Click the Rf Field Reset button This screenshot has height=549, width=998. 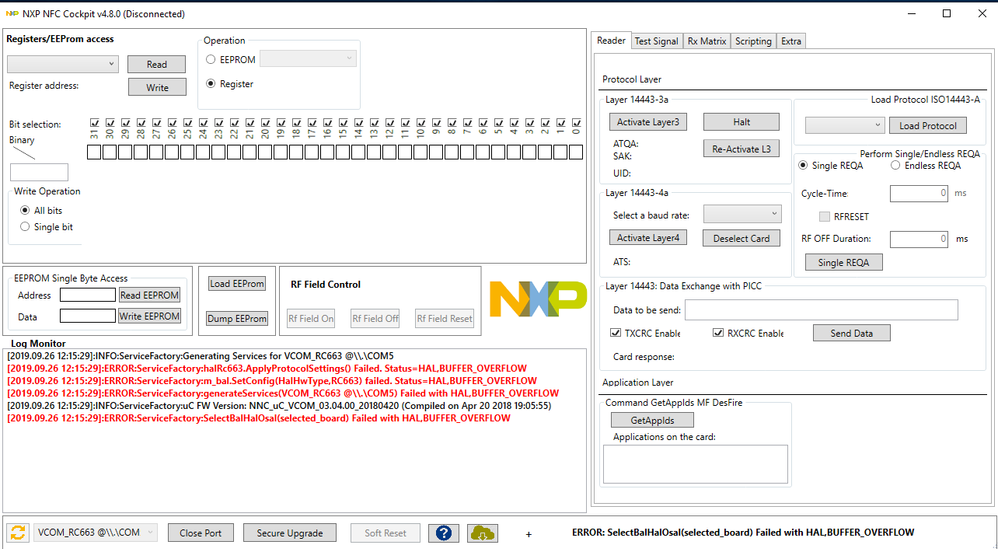click(444, 319)
